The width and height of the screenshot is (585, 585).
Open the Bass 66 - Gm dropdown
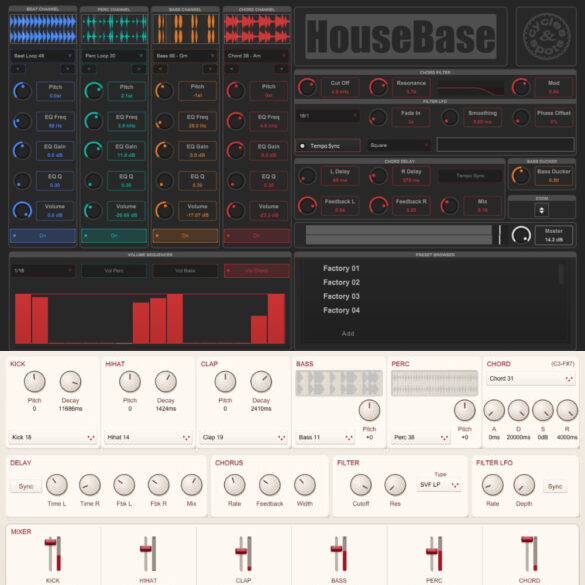point(185,56)
